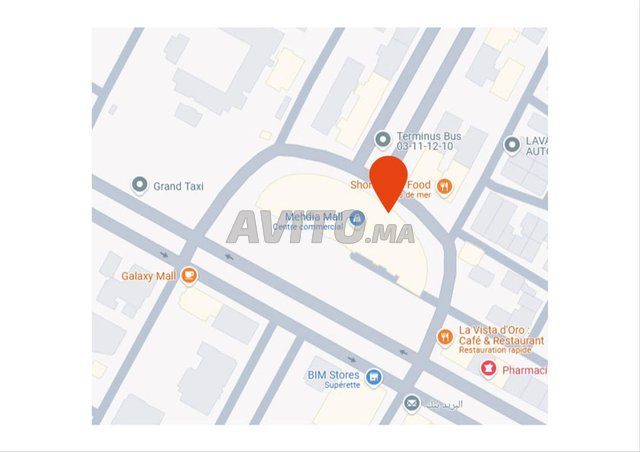Select the post office envelope icon
This screenshot has width=640, height=452.
click(411, 403)
